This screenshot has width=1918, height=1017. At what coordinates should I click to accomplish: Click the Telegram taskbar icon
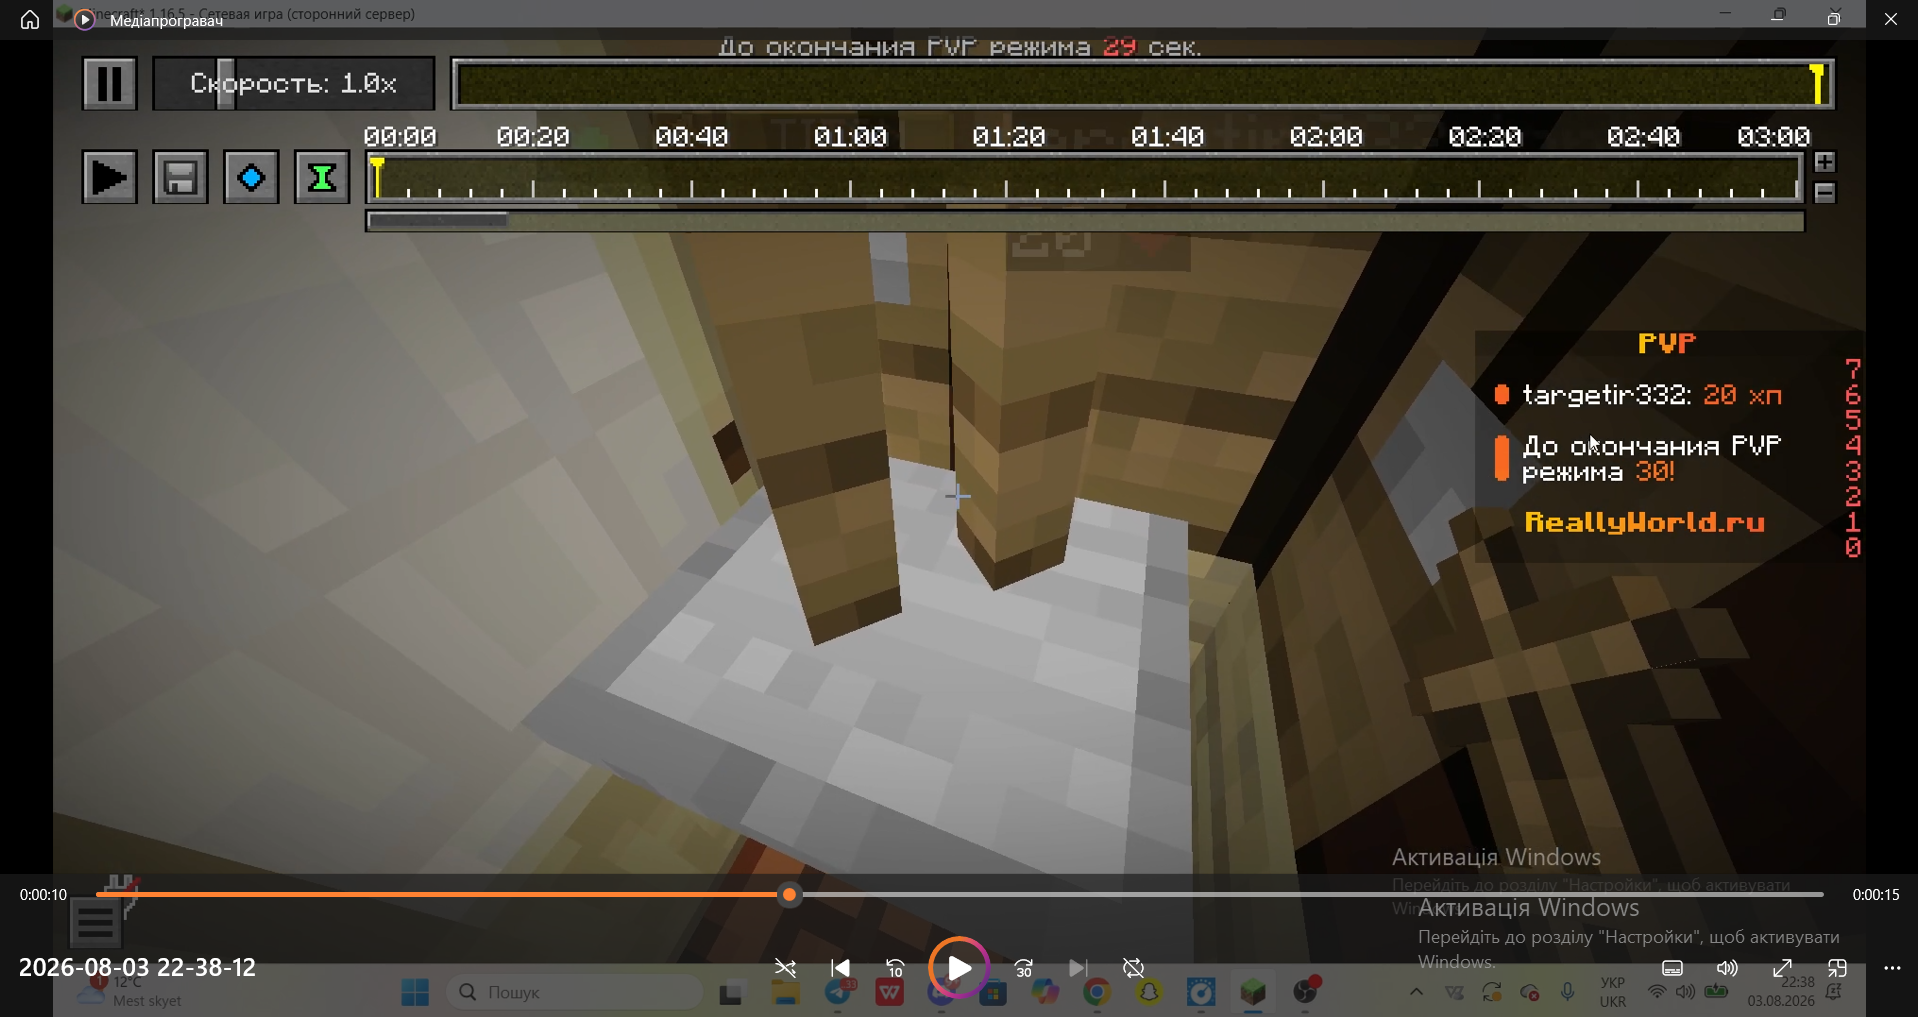click(839, 993)
